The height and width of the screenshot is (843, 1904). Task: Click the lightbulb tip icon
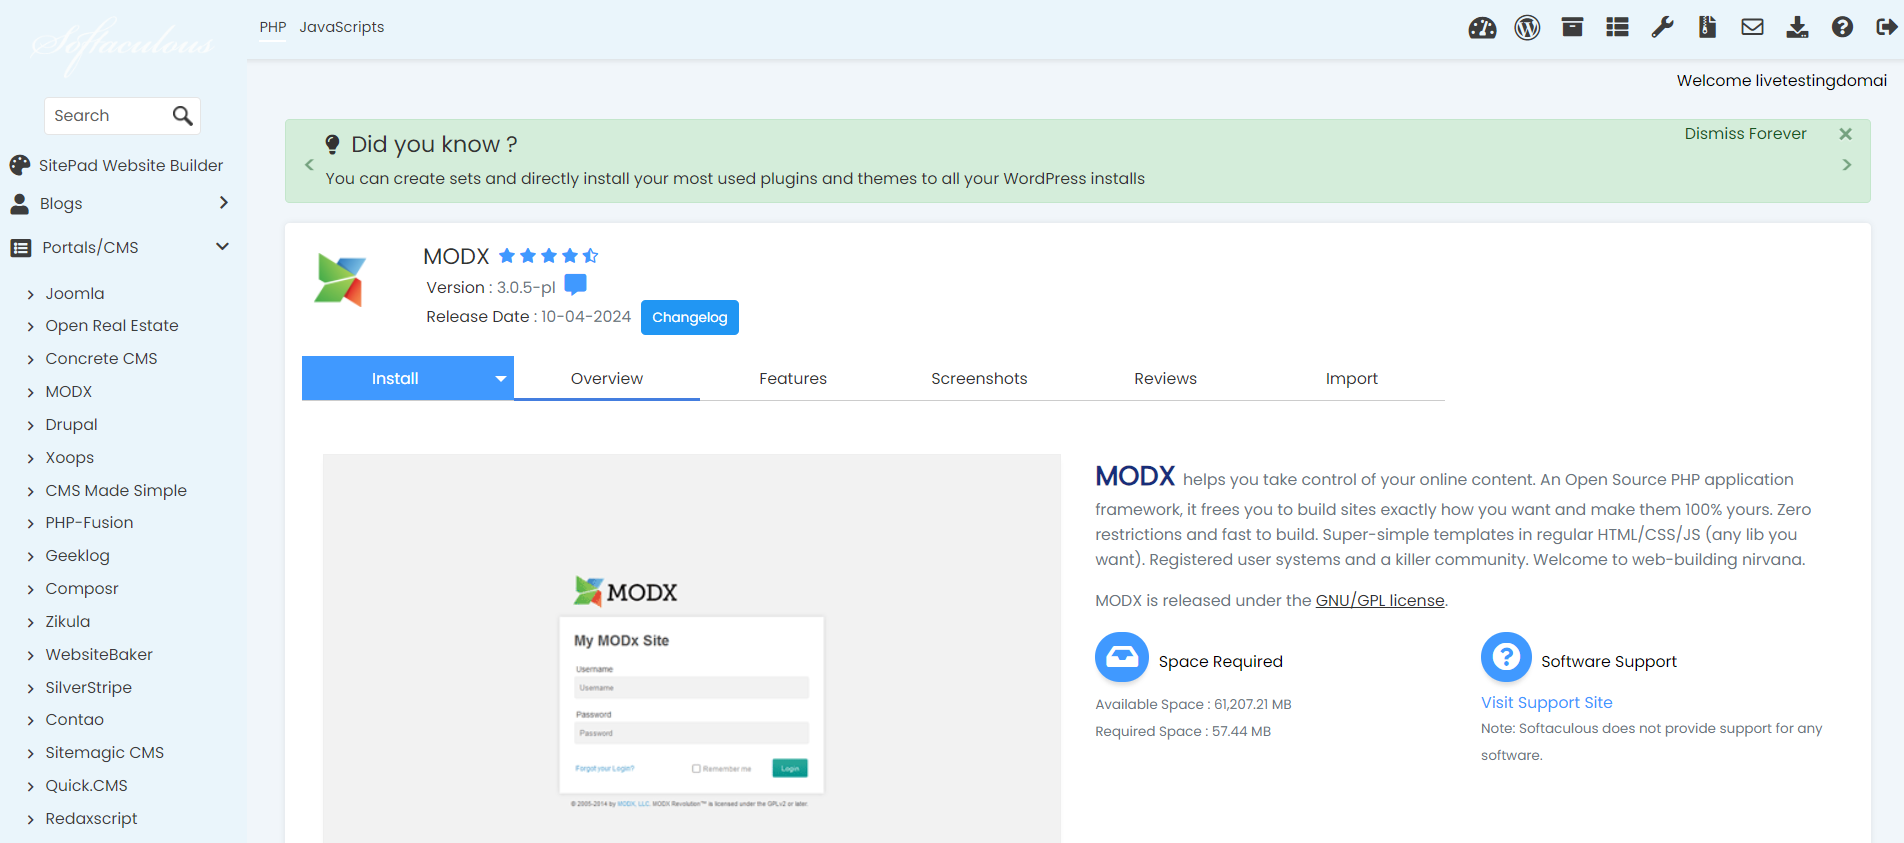(332, 145)
